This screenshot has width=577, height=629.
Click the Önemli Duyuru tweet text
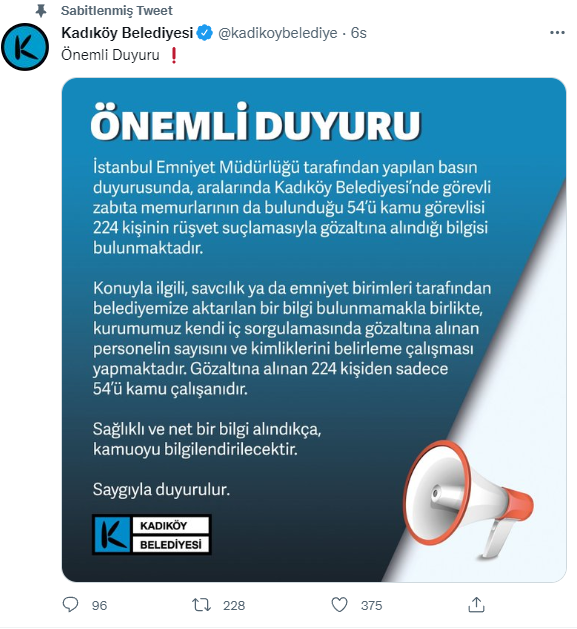(x=110, y=55)
